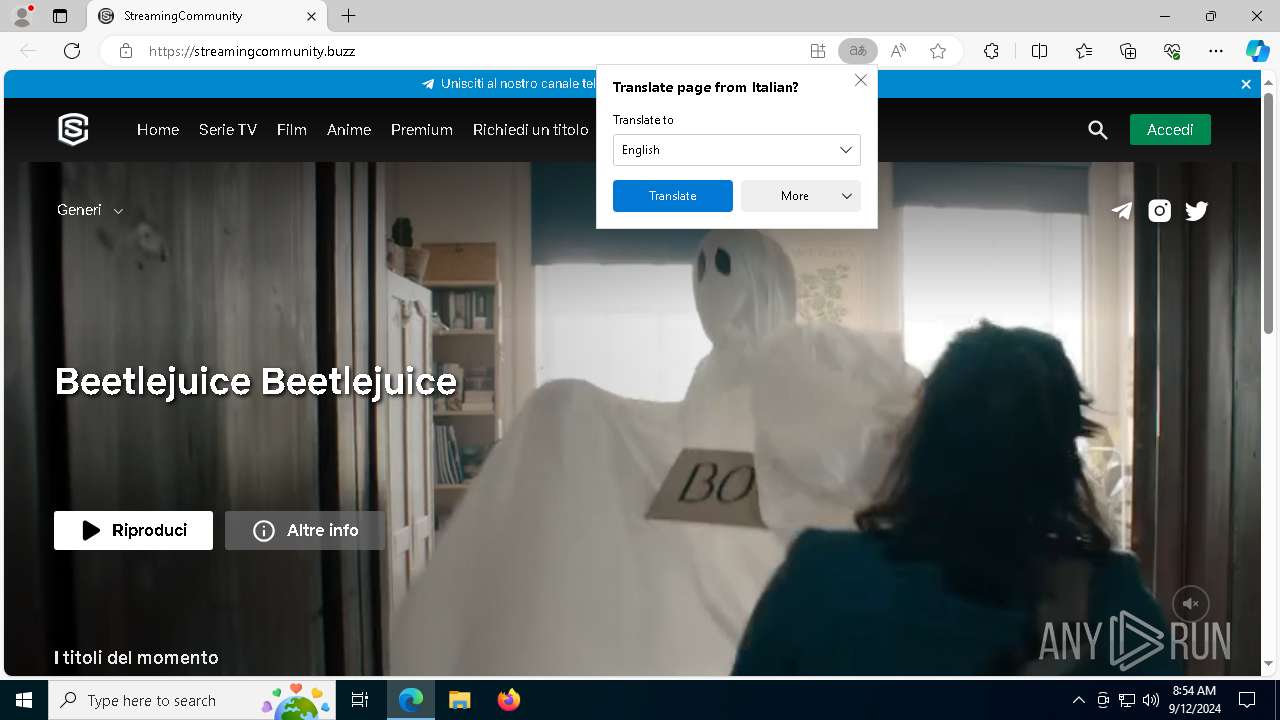Image resolution: width=1280 pixels, height=720 pixels.
Task: Open the volume control in system tray
Action: (1150, 700)
